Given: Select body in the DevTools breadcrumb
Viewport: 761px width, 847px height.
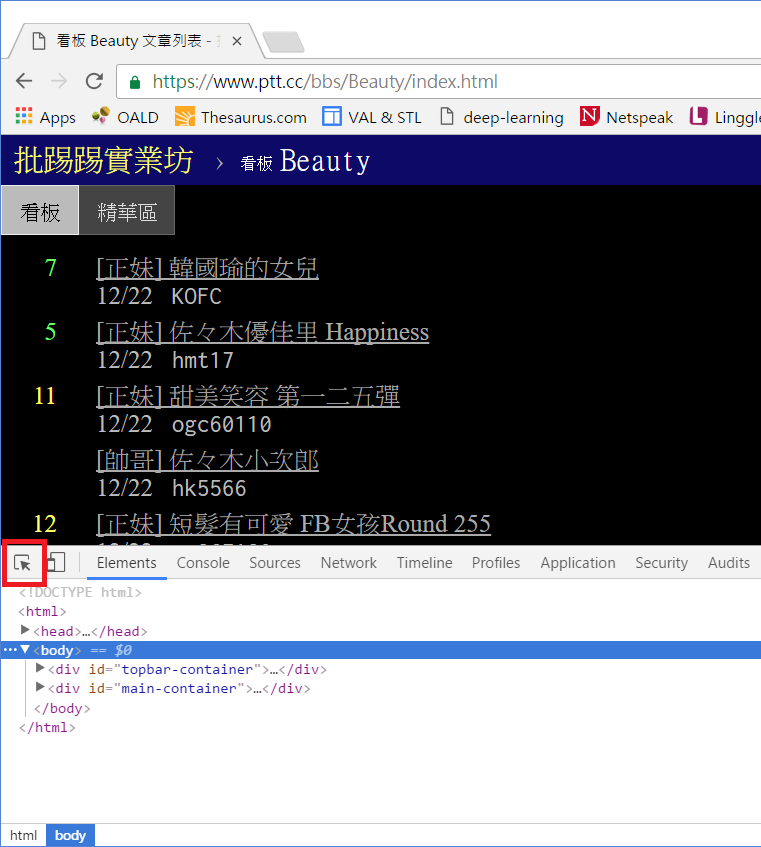Looking at the screenshot, I should tap(70, 835).
